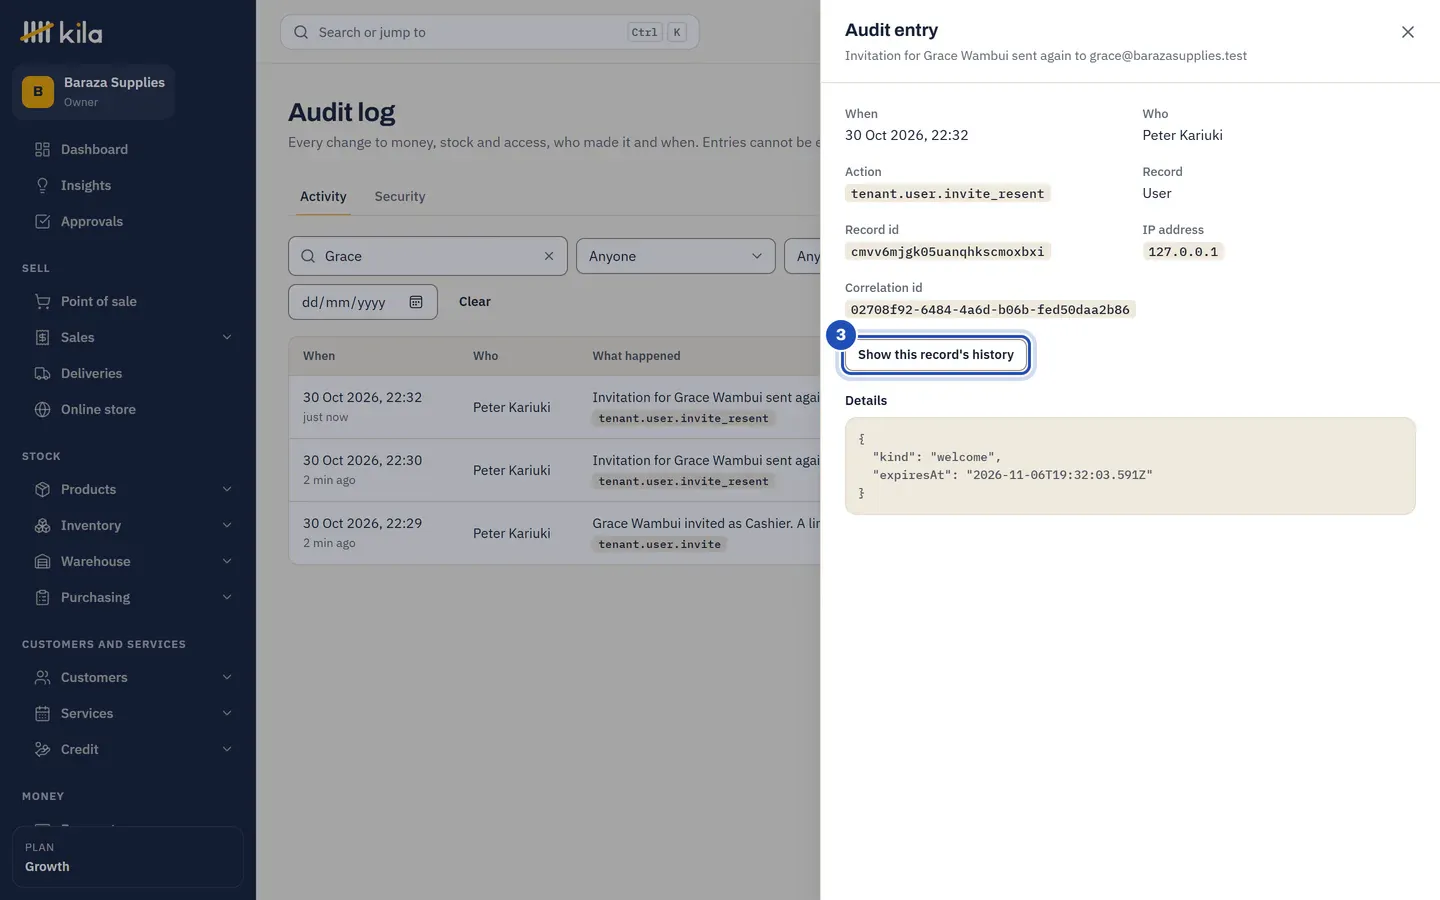Click the correlation id value
This screenshot has height=900, width=1440.
990,310
